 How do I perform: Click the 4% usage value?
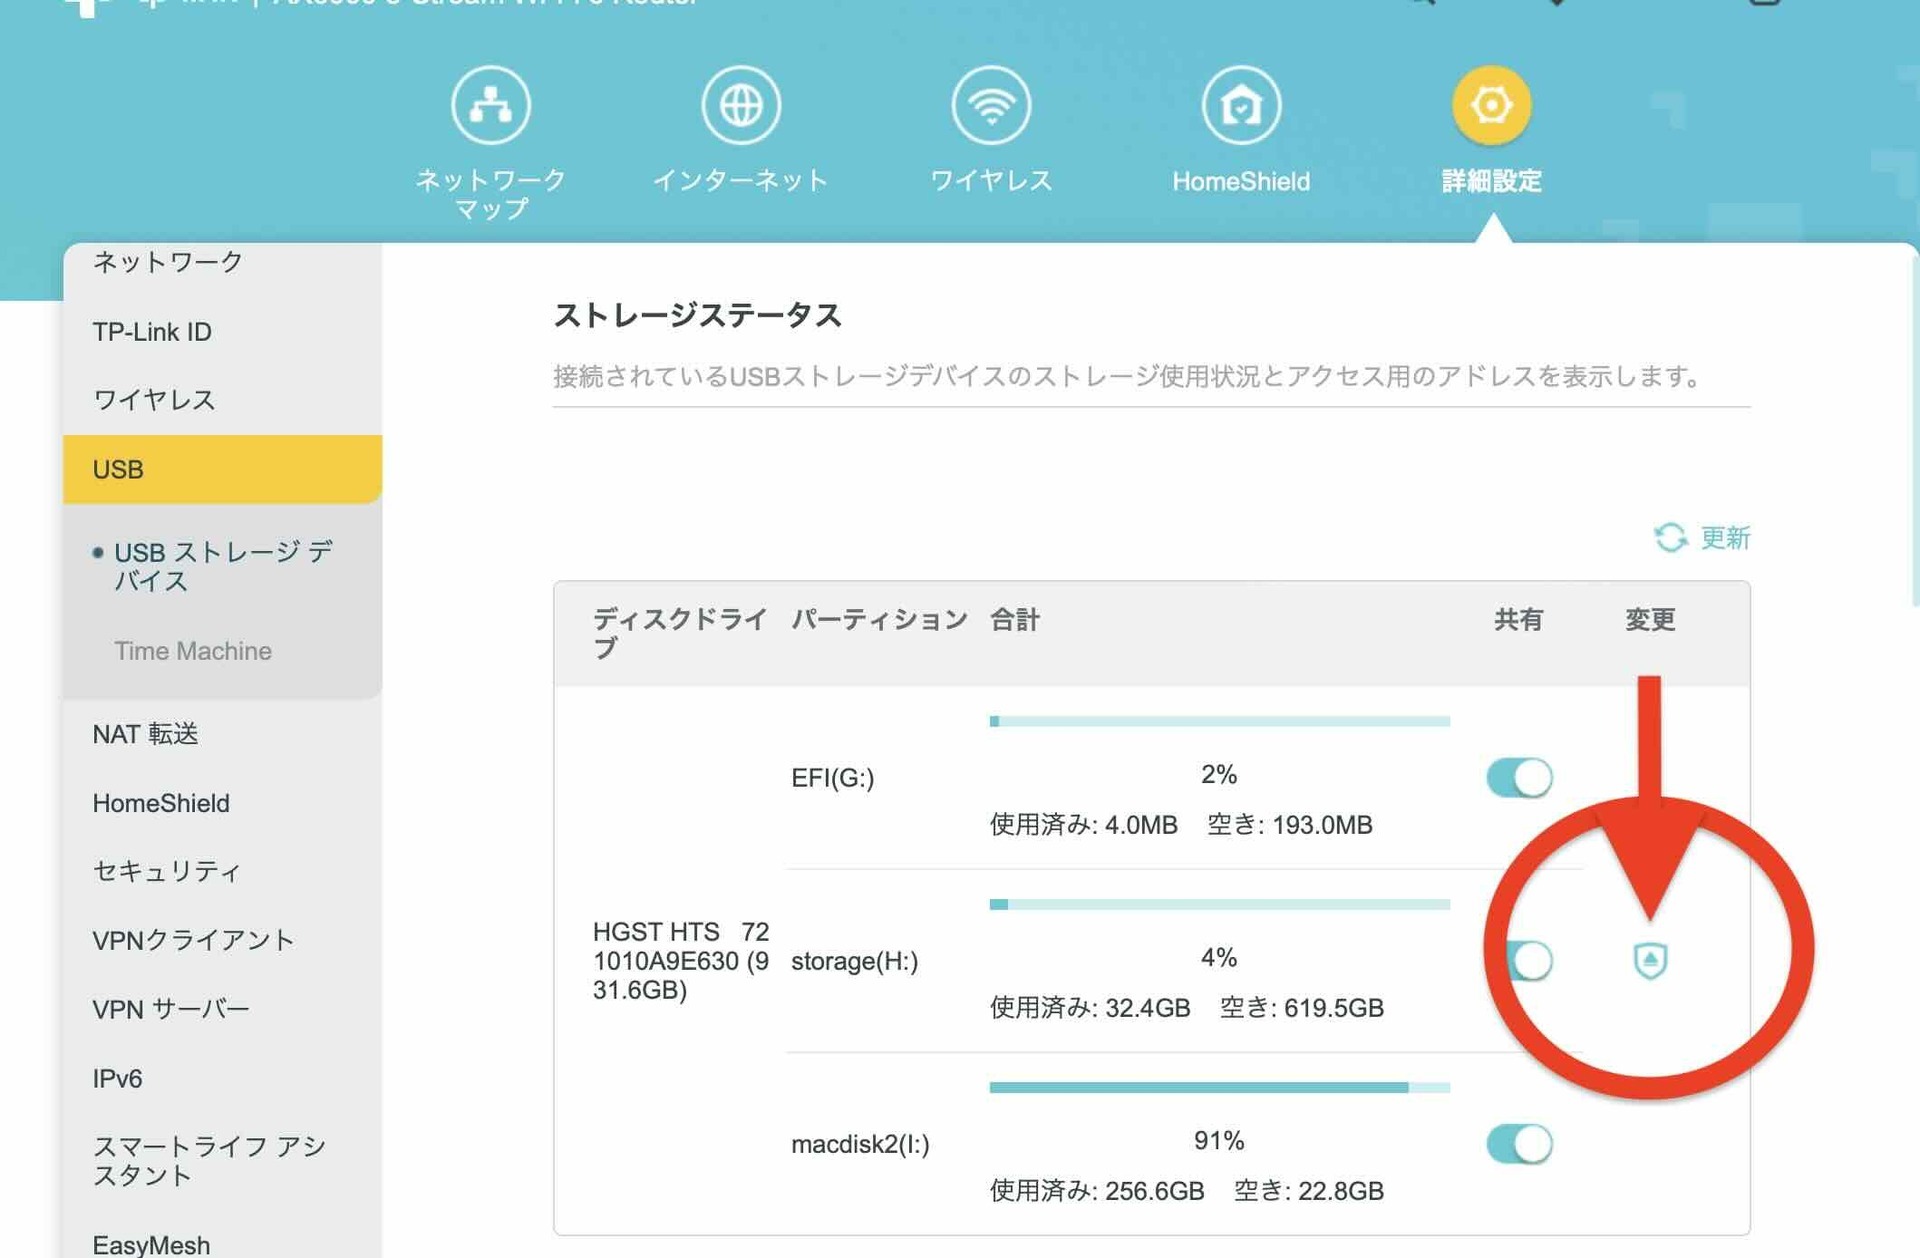(1219, 957)
